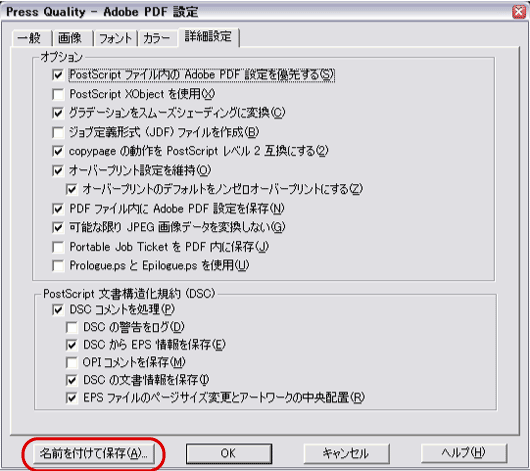Screen dimensions: 530x471
Task: Check OPI コメントを保存 option
Action: 72,363
